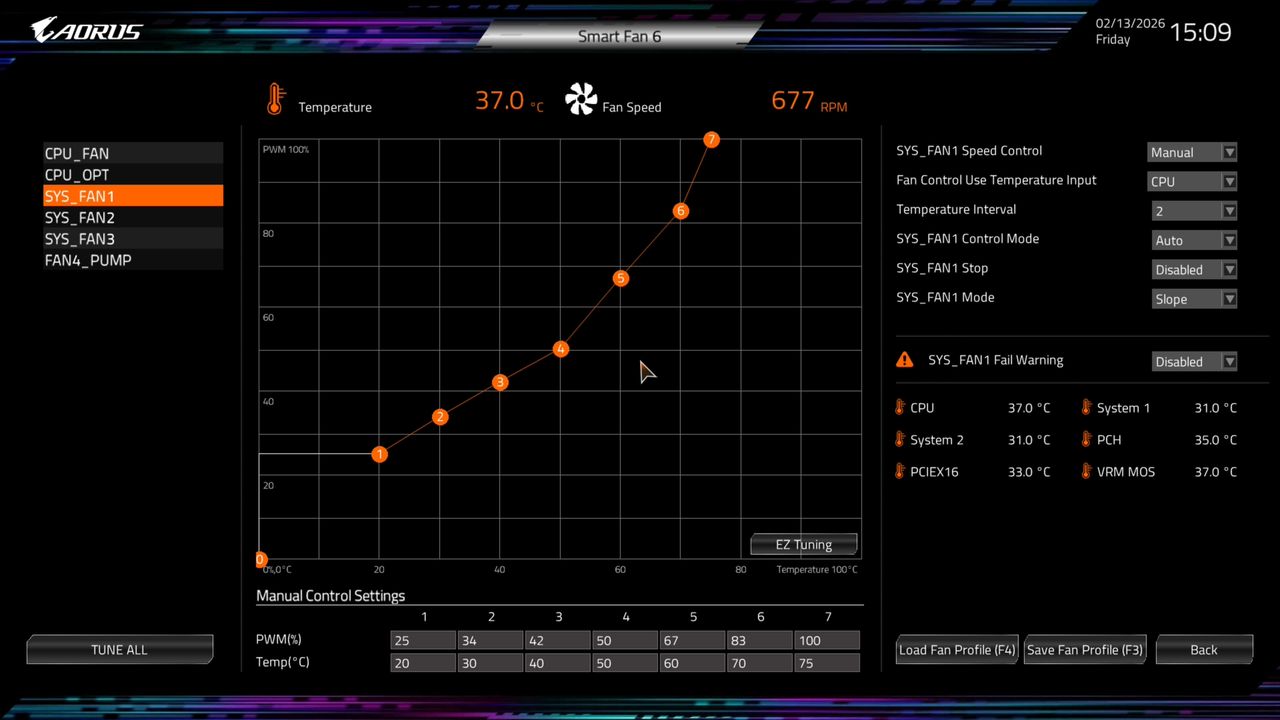Screen dimensions: 1280x720
Task: Click the SYS_FAN1 Fail Warning alert icon
Action: click(904, 359)
